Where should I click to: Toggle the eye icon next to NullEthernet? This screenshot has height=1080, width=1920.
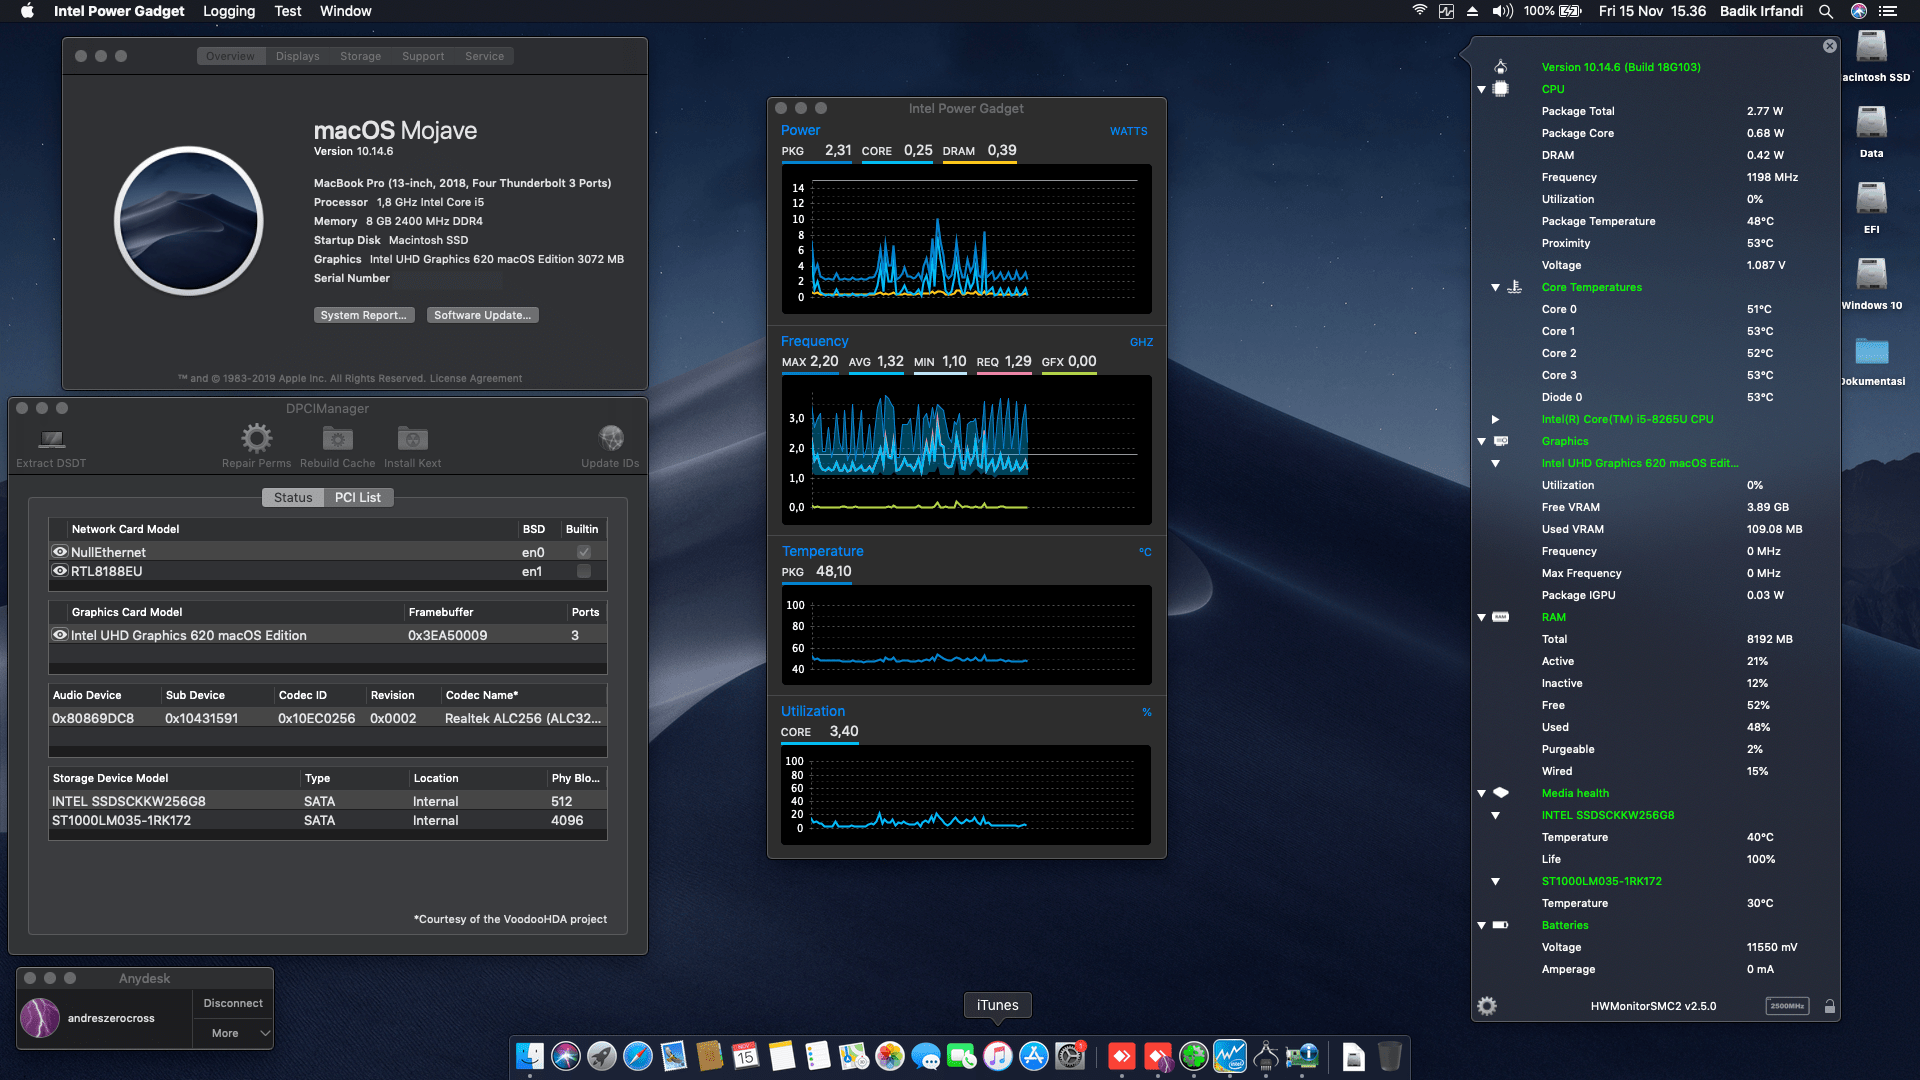click(x=59, y=551)
